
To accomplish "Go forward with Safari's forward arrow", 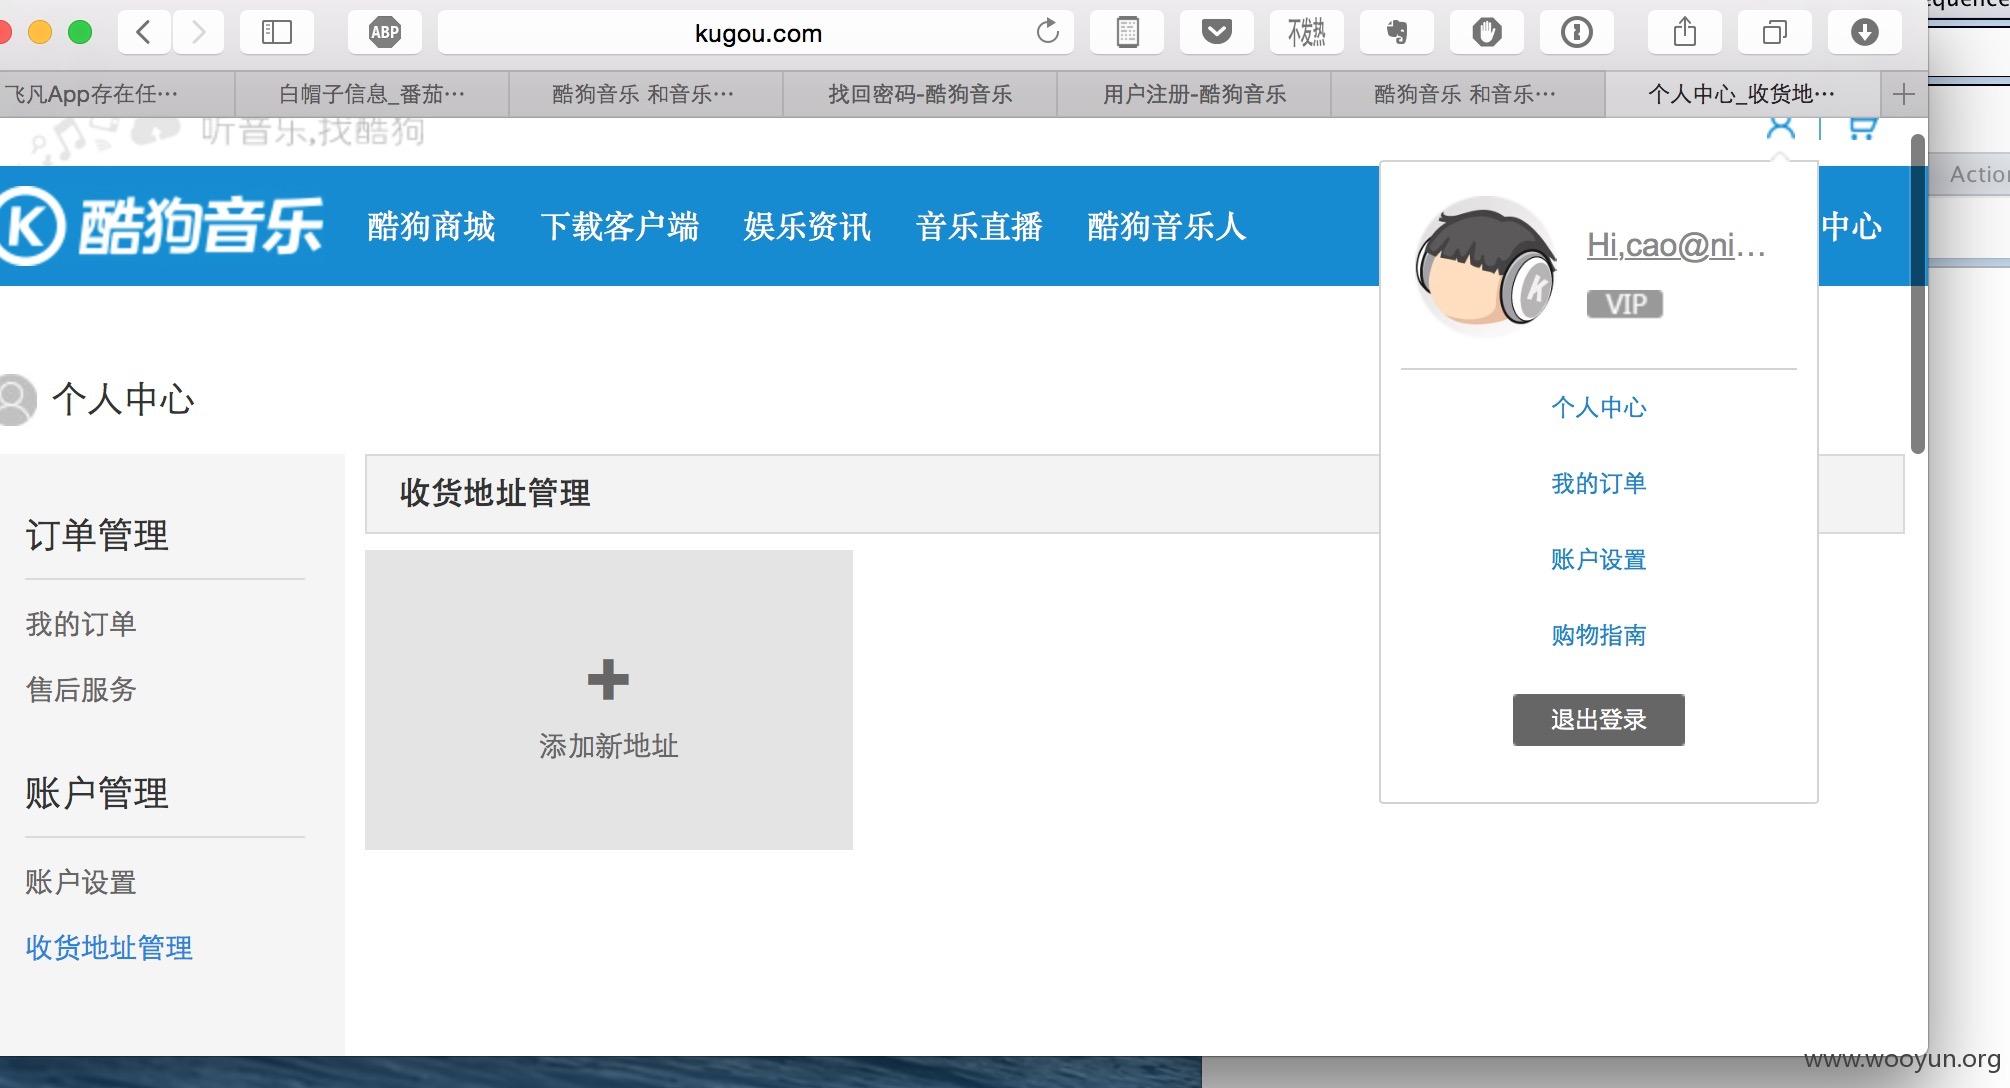I will tap(198, 32).
